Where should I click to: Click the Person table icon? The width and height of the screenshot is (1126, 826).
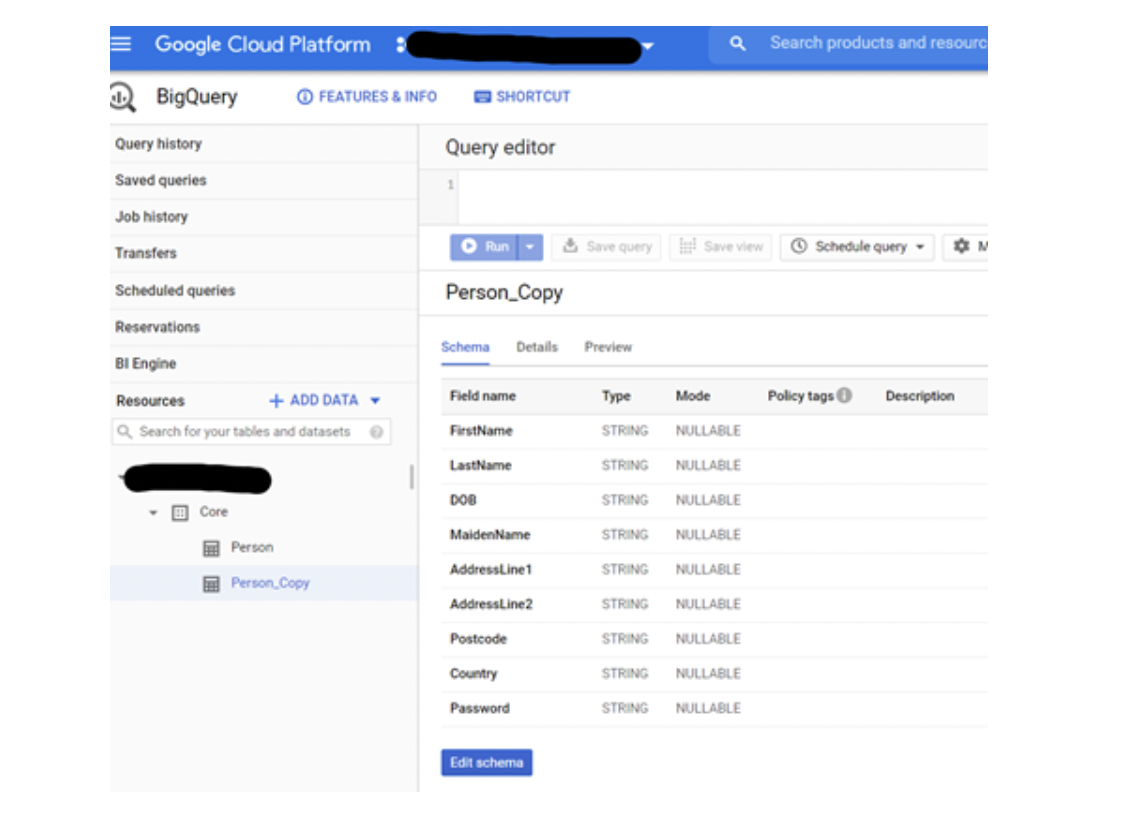[x=211, y=548]
